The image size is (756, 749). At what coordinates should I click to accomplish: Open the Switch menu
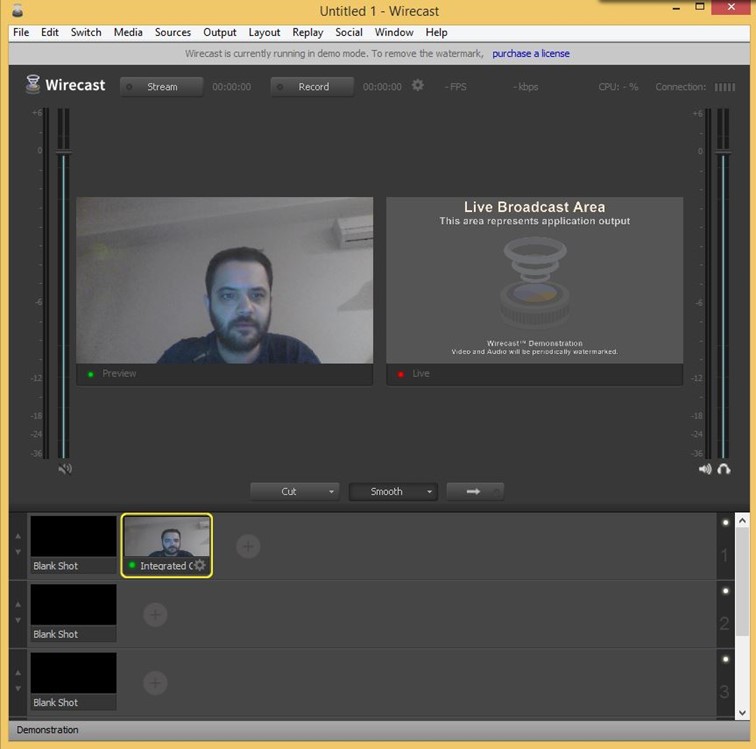tap(86, 32)
